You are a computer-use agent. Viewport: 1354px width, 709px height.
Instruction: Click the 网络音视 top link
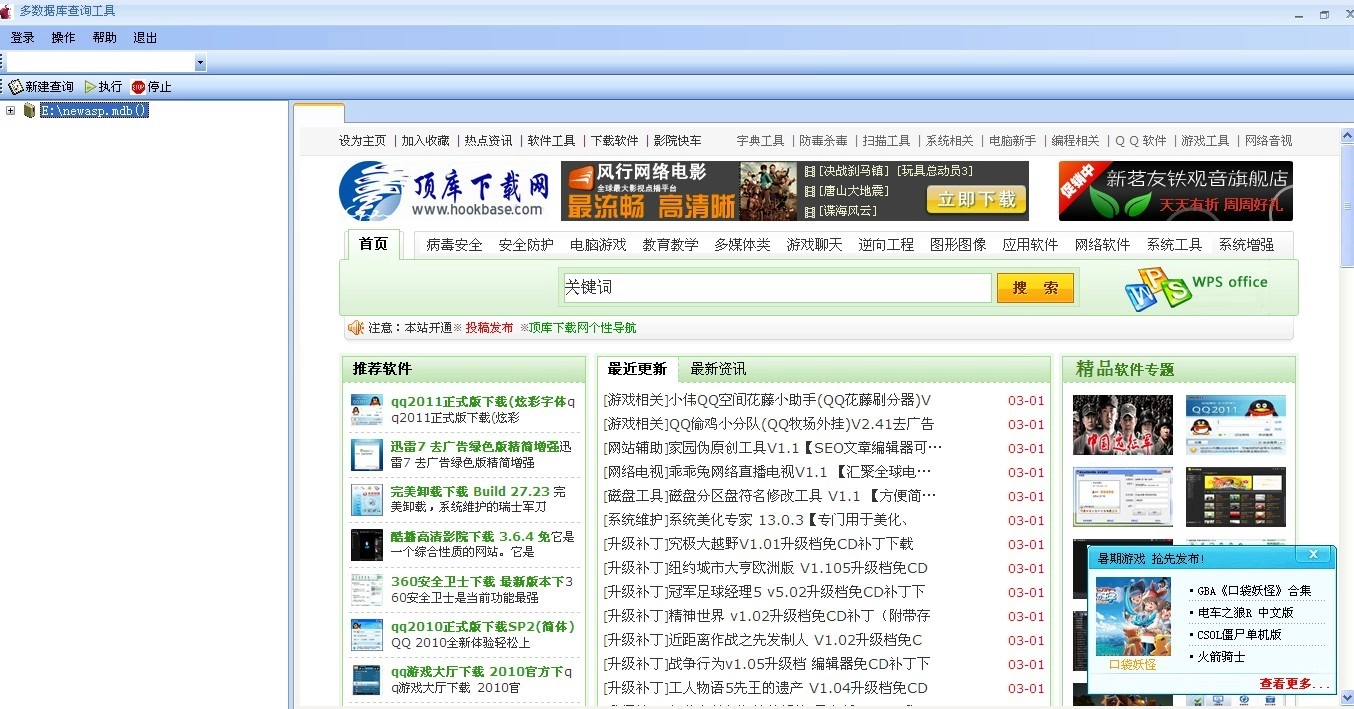(1268, 141)
